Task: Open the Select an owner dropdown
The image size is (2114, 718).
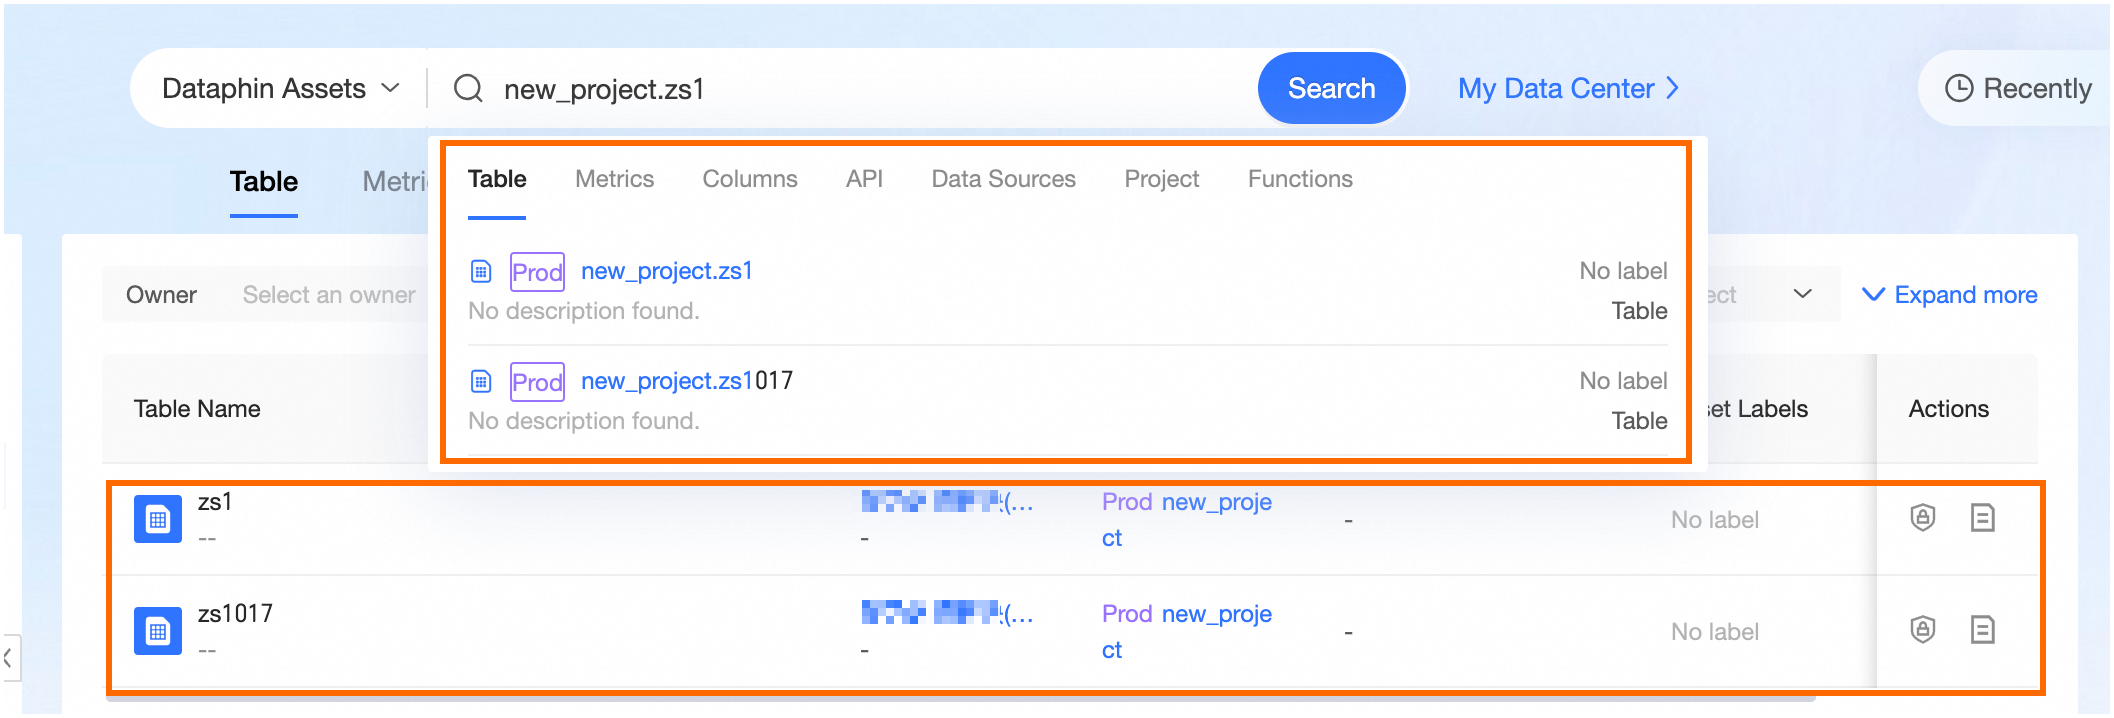Action: click(329, 295)
